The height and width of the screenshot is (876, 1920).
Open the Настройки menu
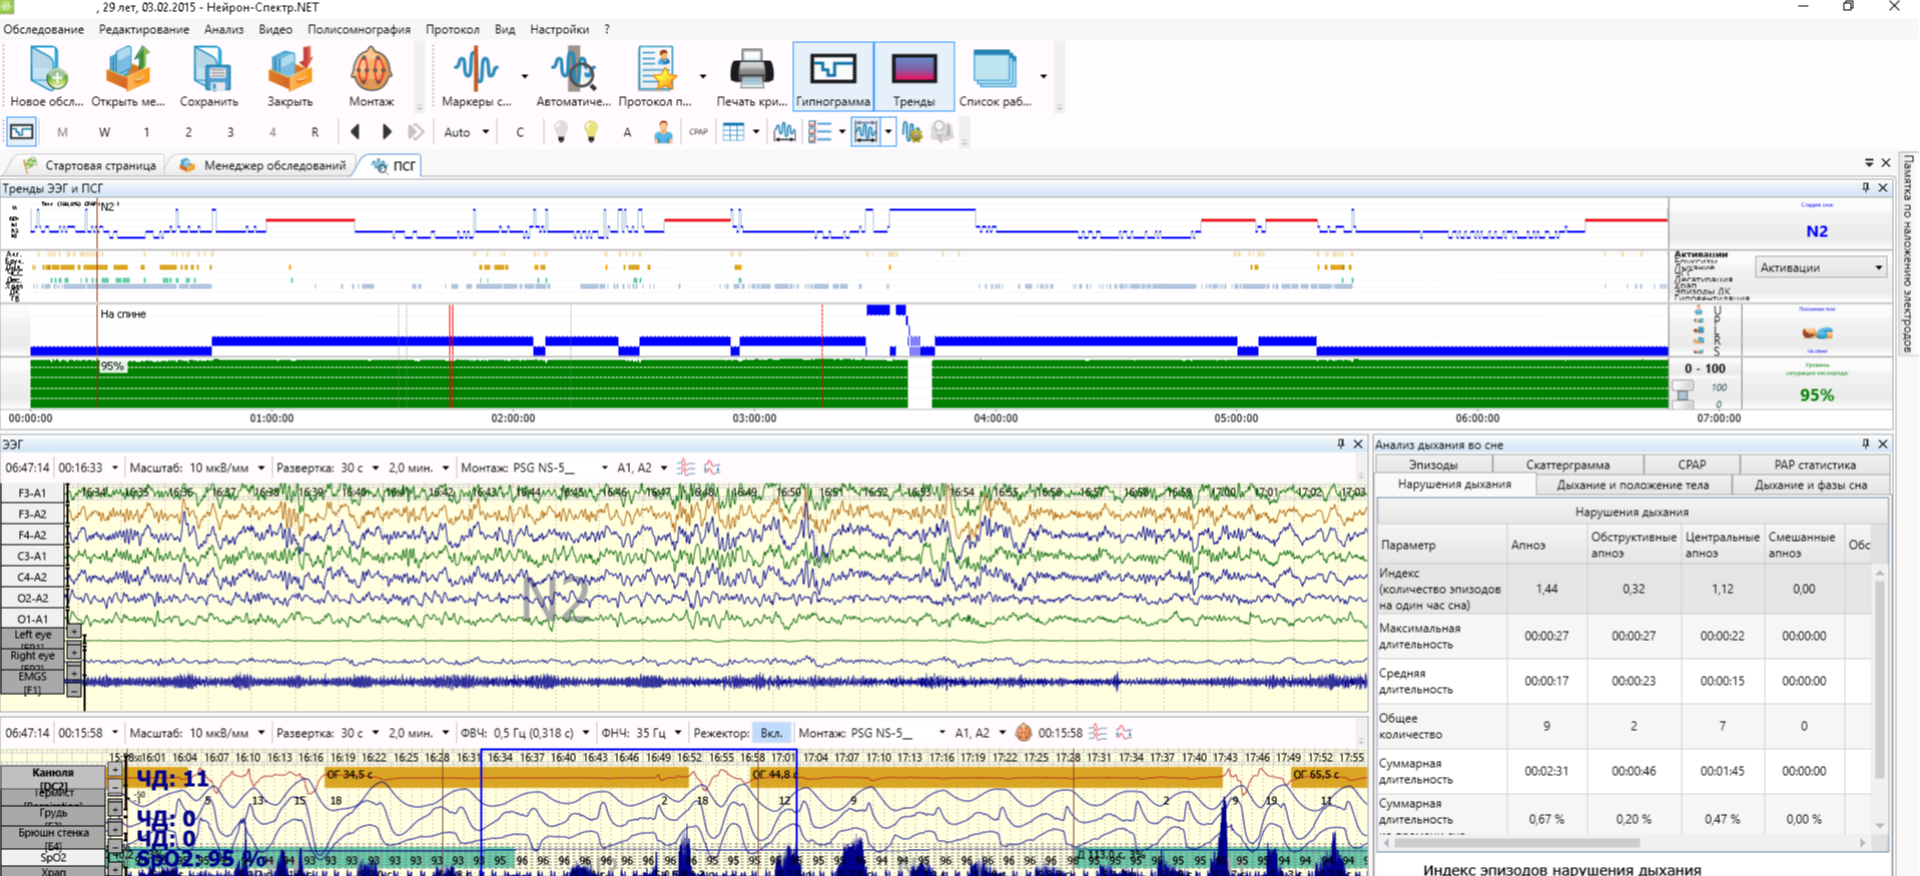[x=559, y=29]
